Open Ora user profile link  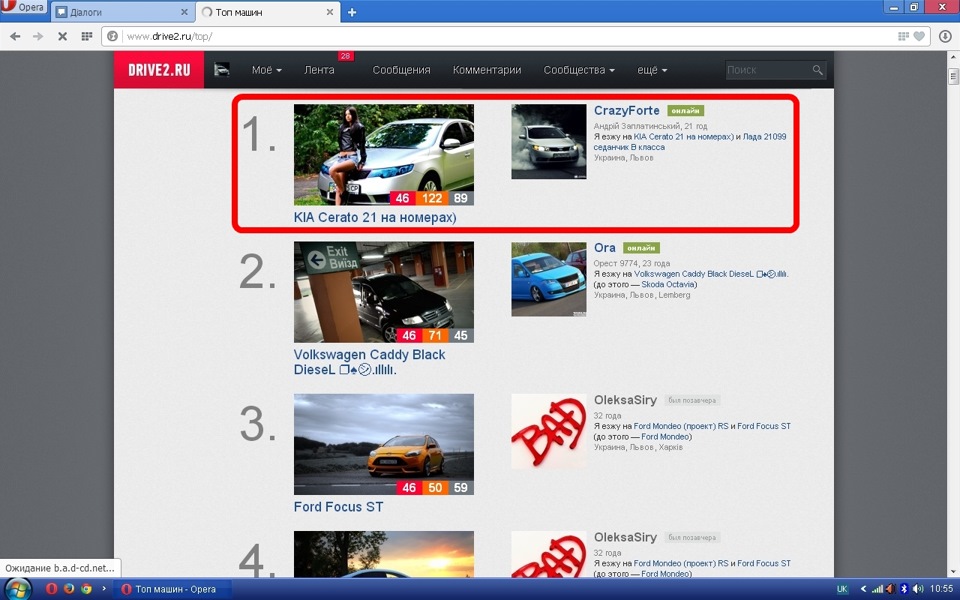tap(604, 248)
